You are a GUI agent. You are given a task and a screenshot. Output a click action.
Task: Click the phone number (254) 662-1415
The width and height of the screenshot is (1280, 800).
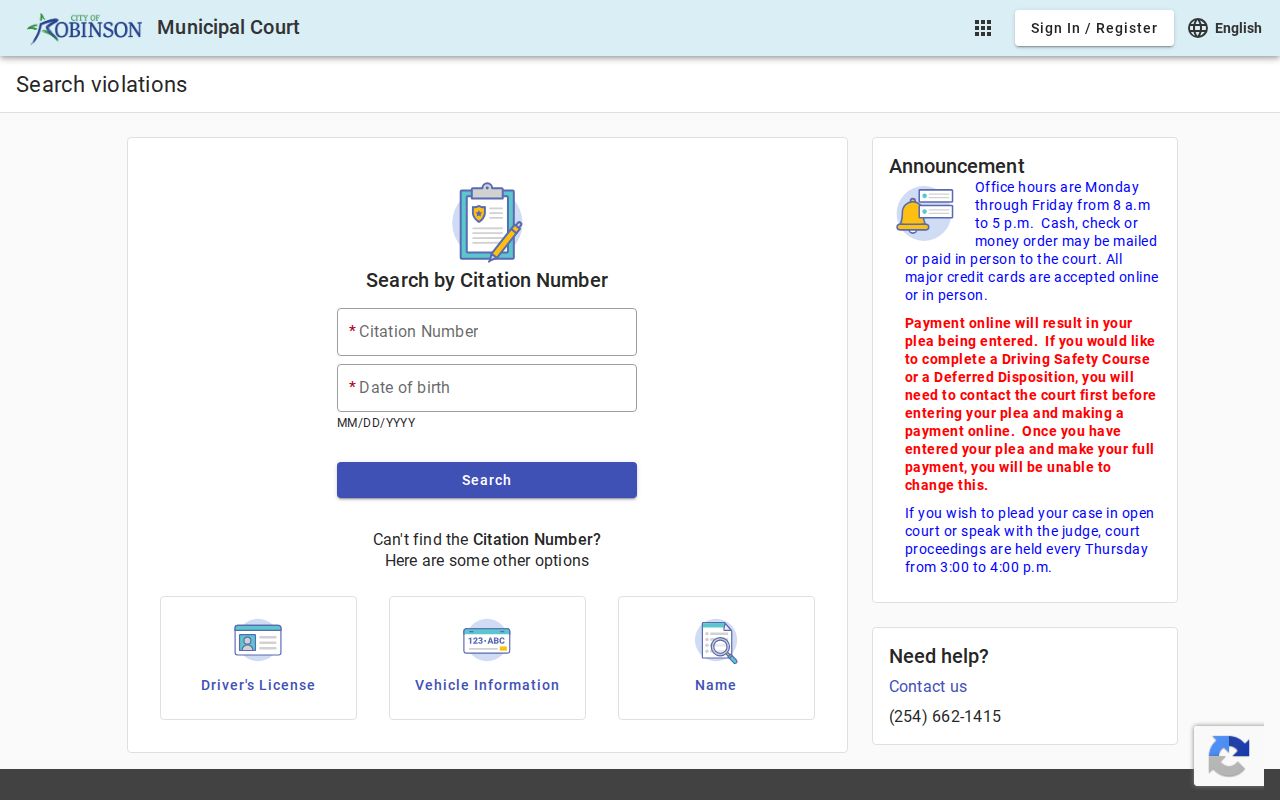tap(945, 716)
